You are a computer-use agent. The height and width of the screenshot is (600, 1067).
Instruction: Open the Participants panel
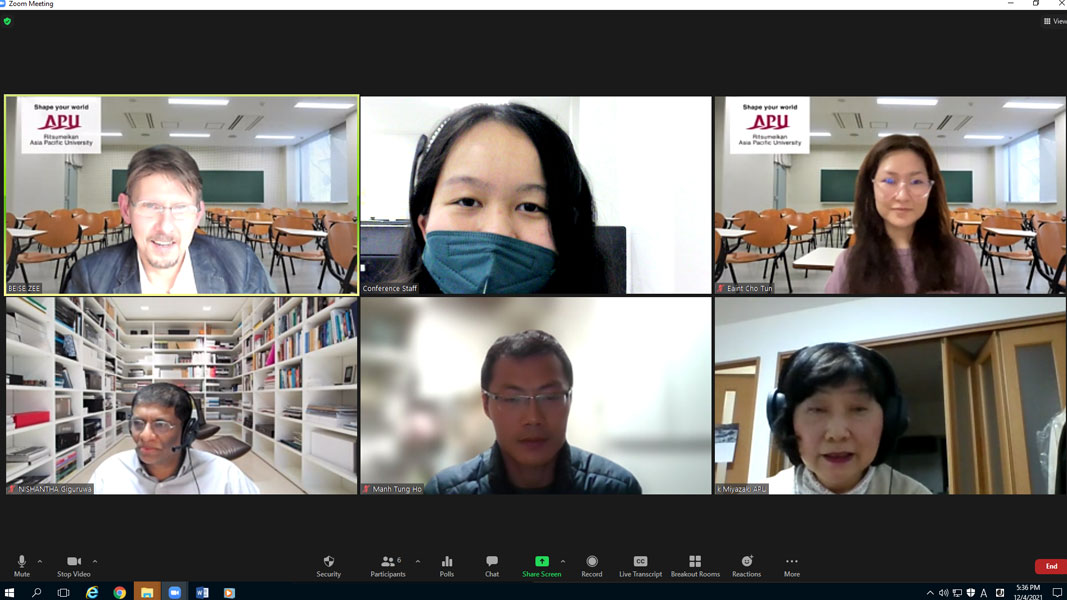click(x=388, y=565)
